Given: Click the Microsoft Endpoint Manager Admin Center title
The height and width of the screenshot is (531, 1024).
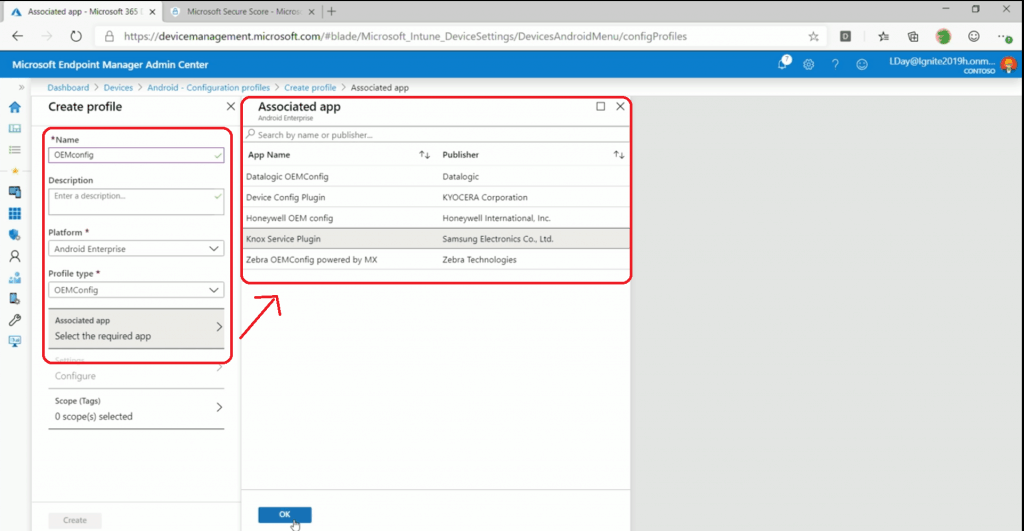Looking at the screenshot, I should (x=110, y=65).
